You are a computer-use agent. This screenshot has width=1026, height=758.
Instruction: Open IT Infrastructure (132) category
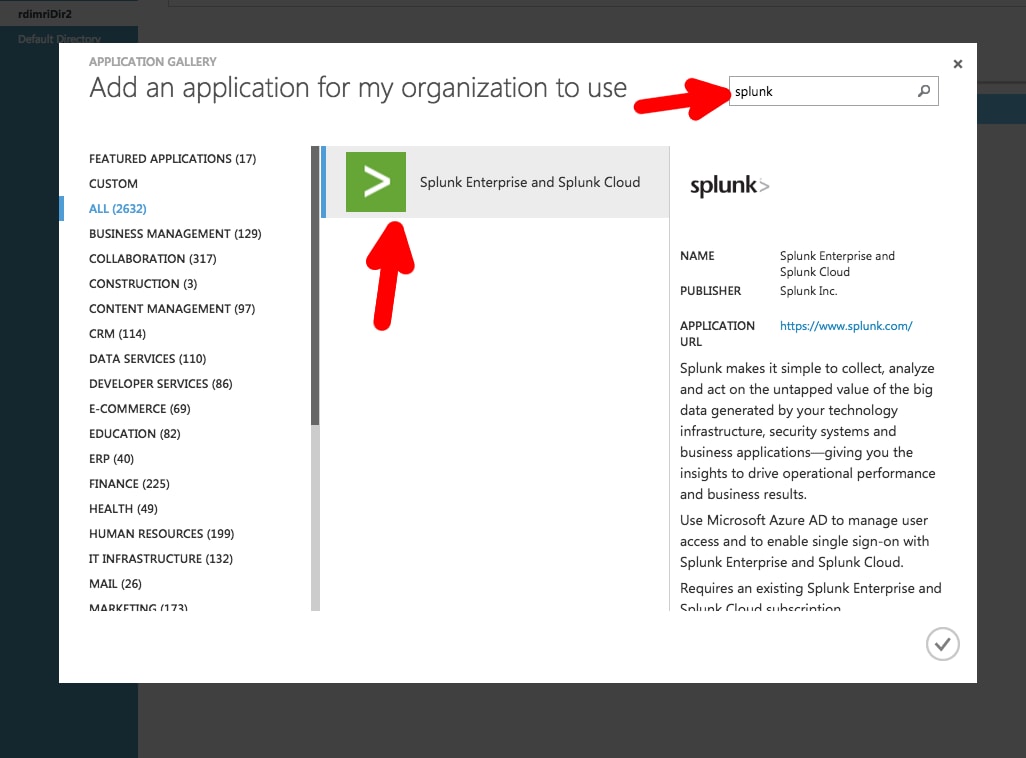pyautogui.click(x=160, y=558)
